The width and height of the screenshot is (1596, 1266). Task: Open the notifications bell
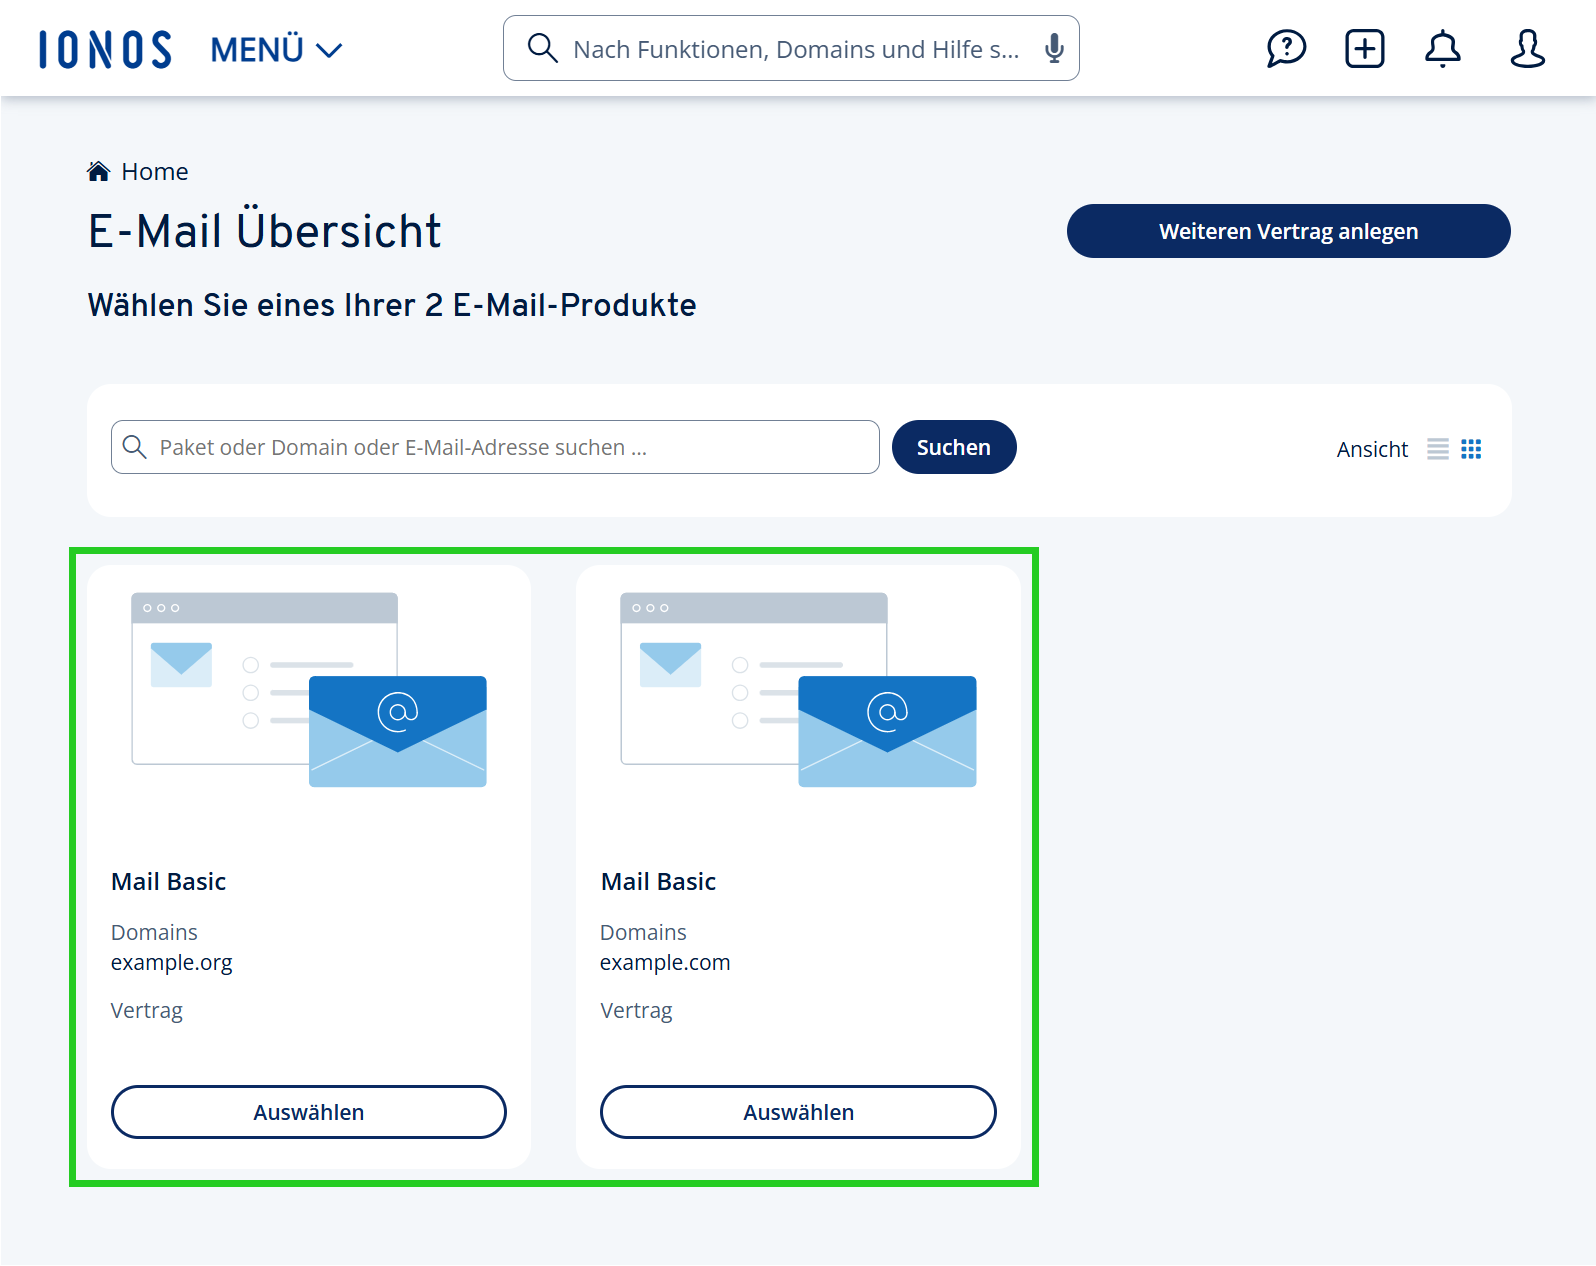[1443, 48]
